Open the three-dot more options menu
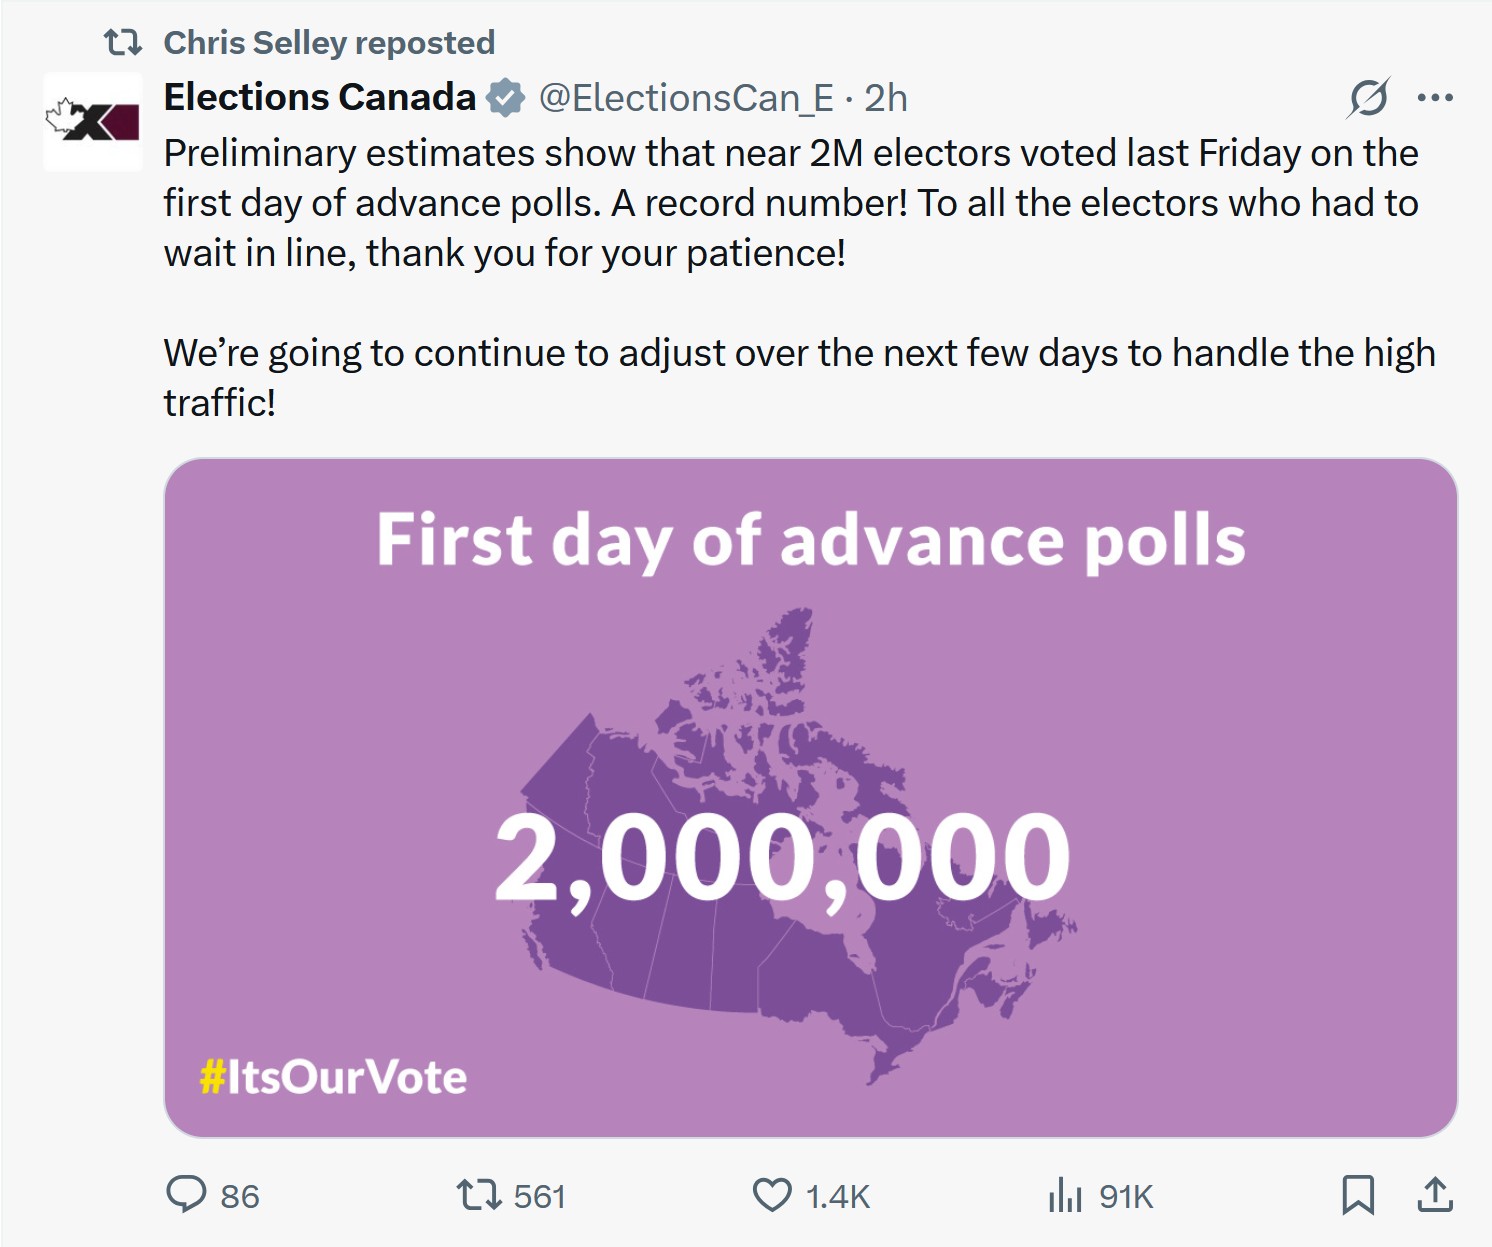 pos(1435,98)
